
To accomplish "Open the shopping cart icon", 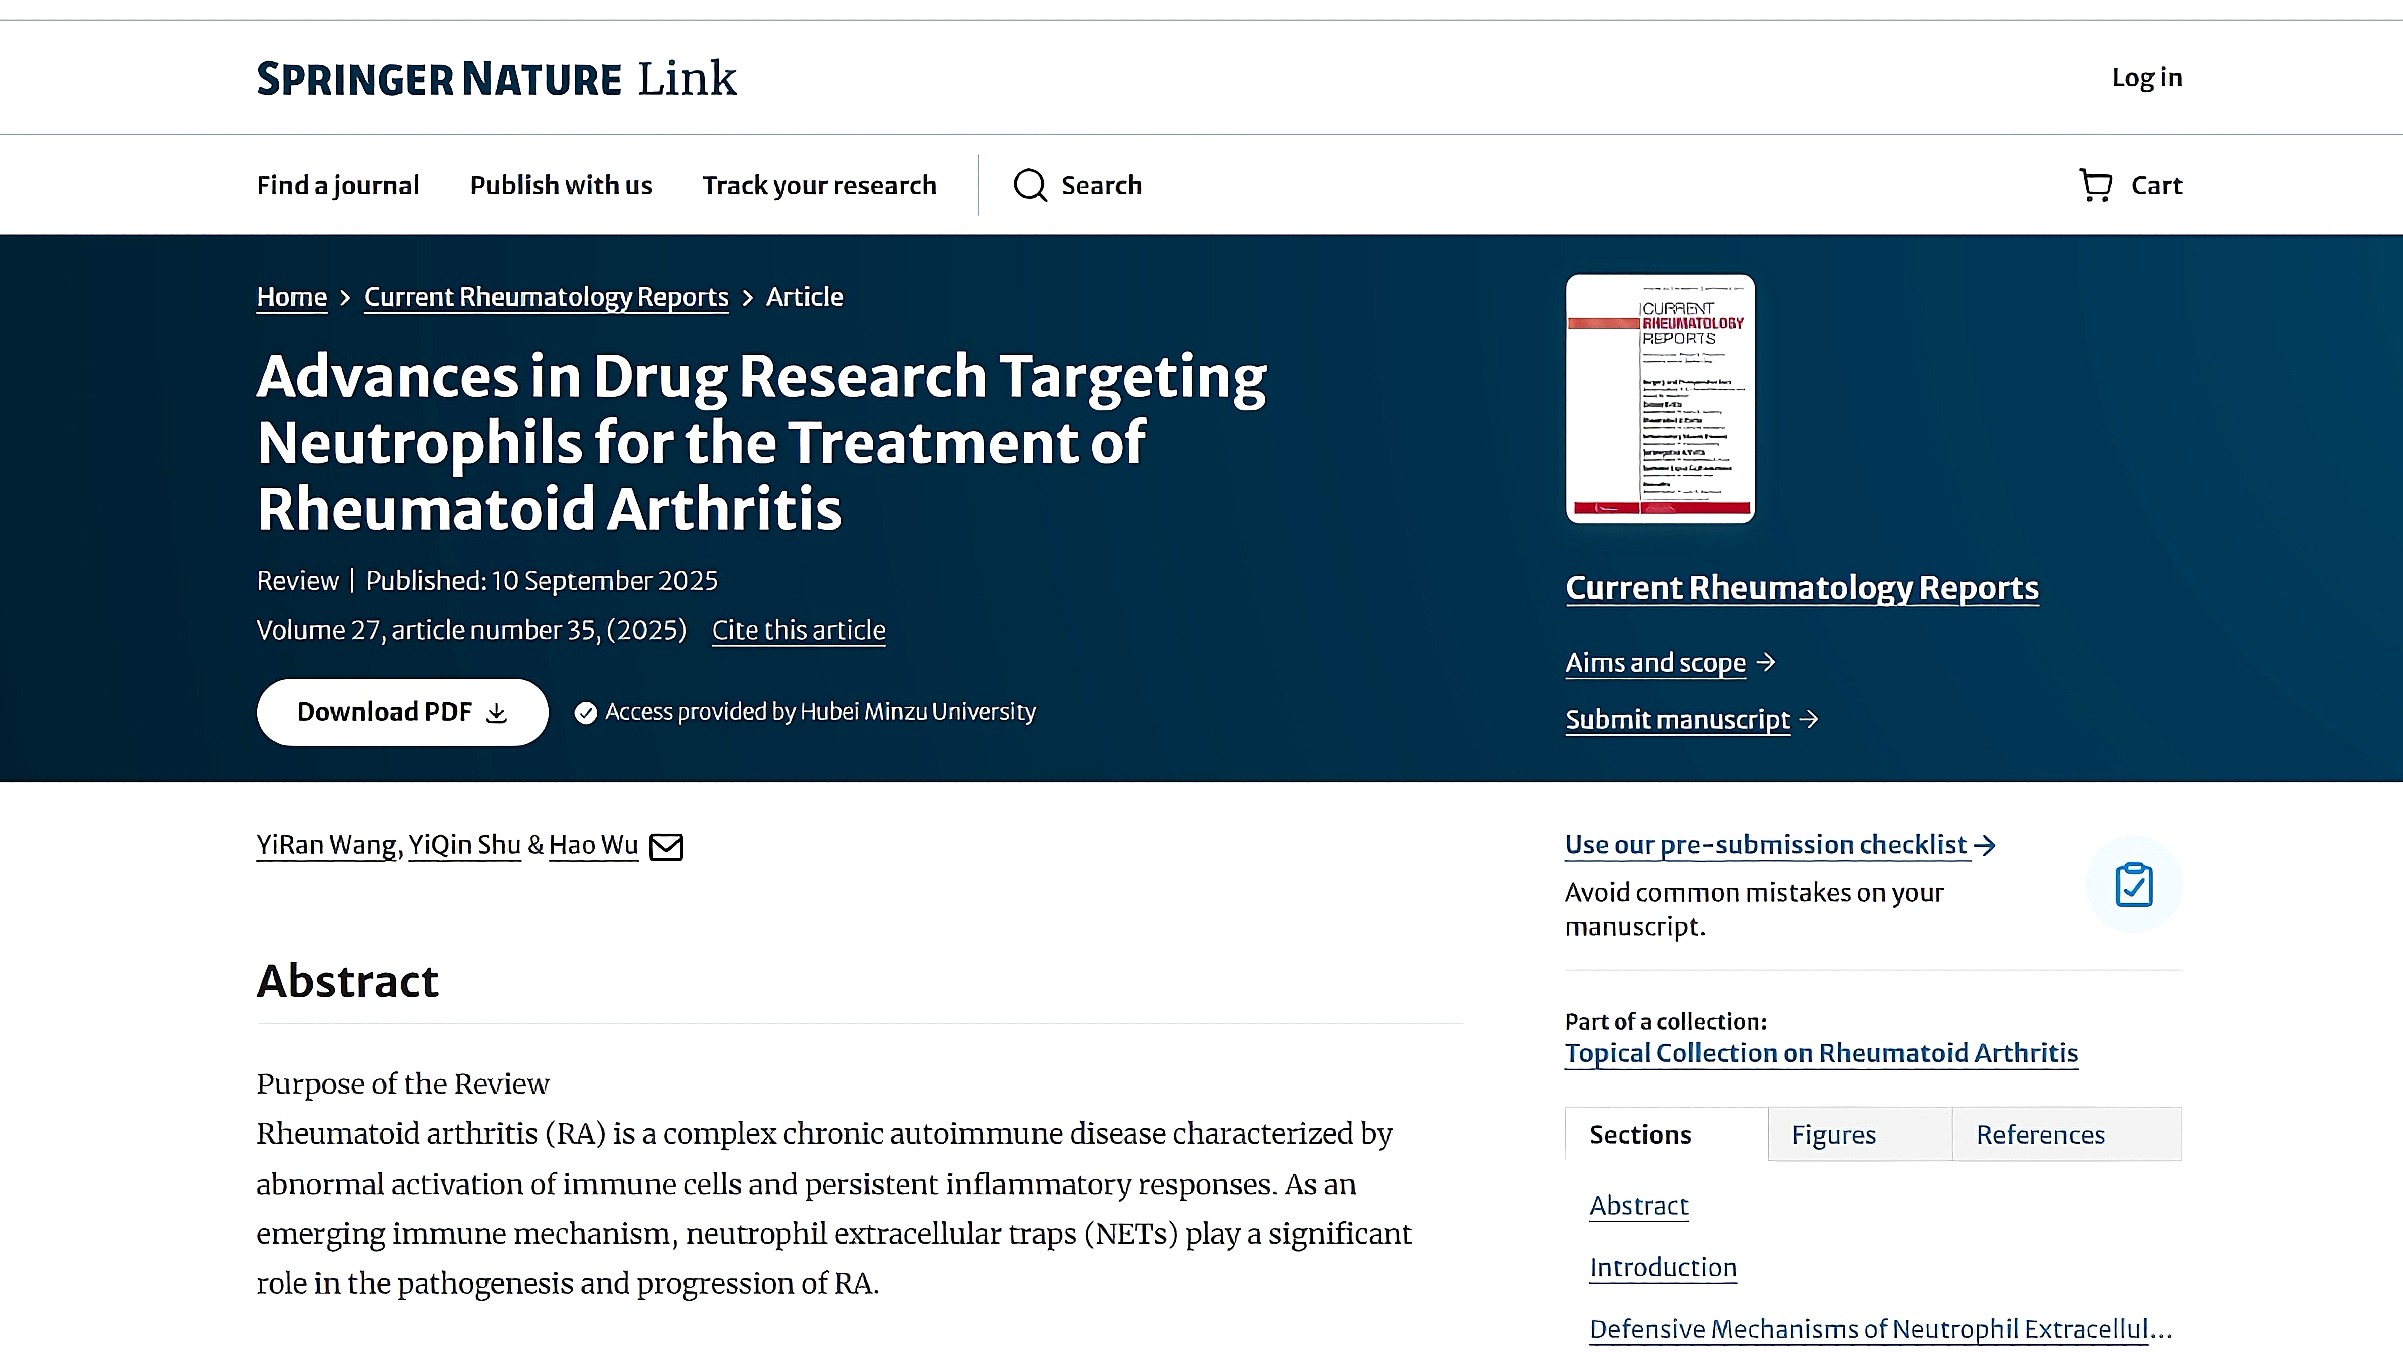I will (x=2095, y=185).
